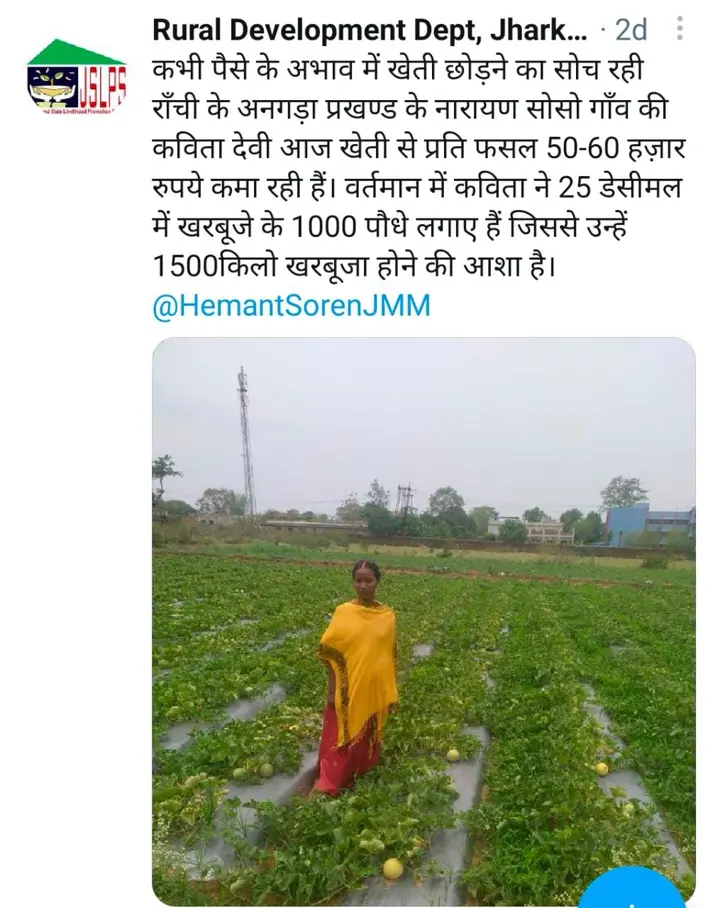This screenshot has height=908, width=720.
Task: Tap the blue building in the photo
Action: [x=649, y=524]
